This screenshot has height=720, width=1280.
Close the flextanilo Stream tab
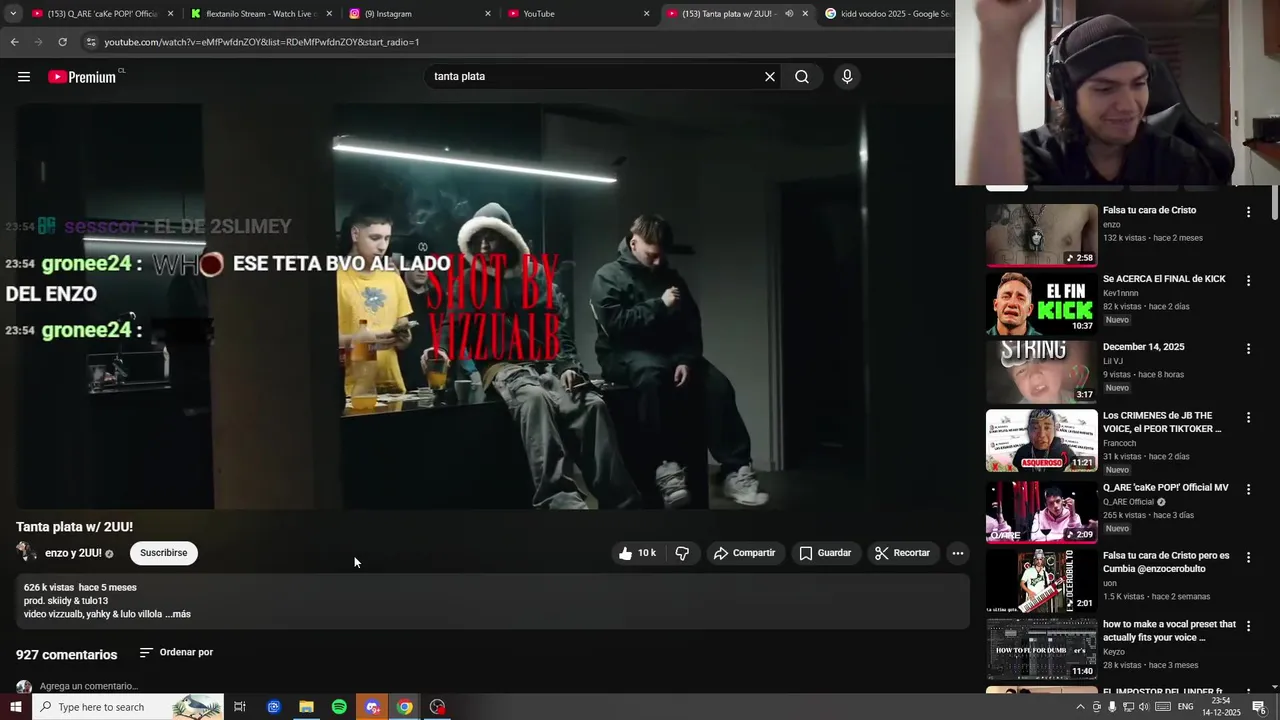point(329,14)
